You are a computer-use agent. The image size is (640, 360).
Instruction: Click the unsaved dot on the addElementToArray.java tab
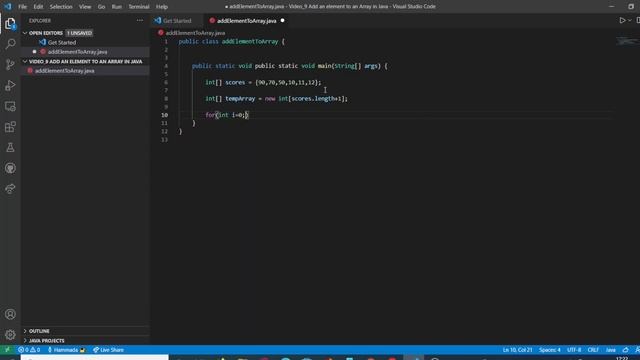(282, 20)
